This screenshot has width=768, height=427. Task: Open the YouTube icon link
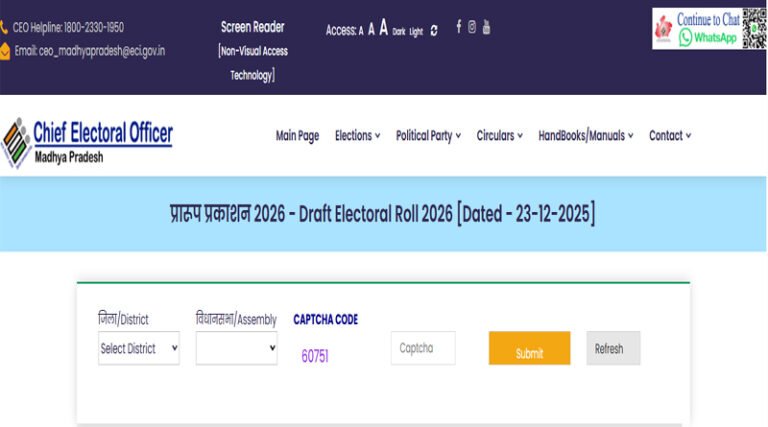pos(486,28)
